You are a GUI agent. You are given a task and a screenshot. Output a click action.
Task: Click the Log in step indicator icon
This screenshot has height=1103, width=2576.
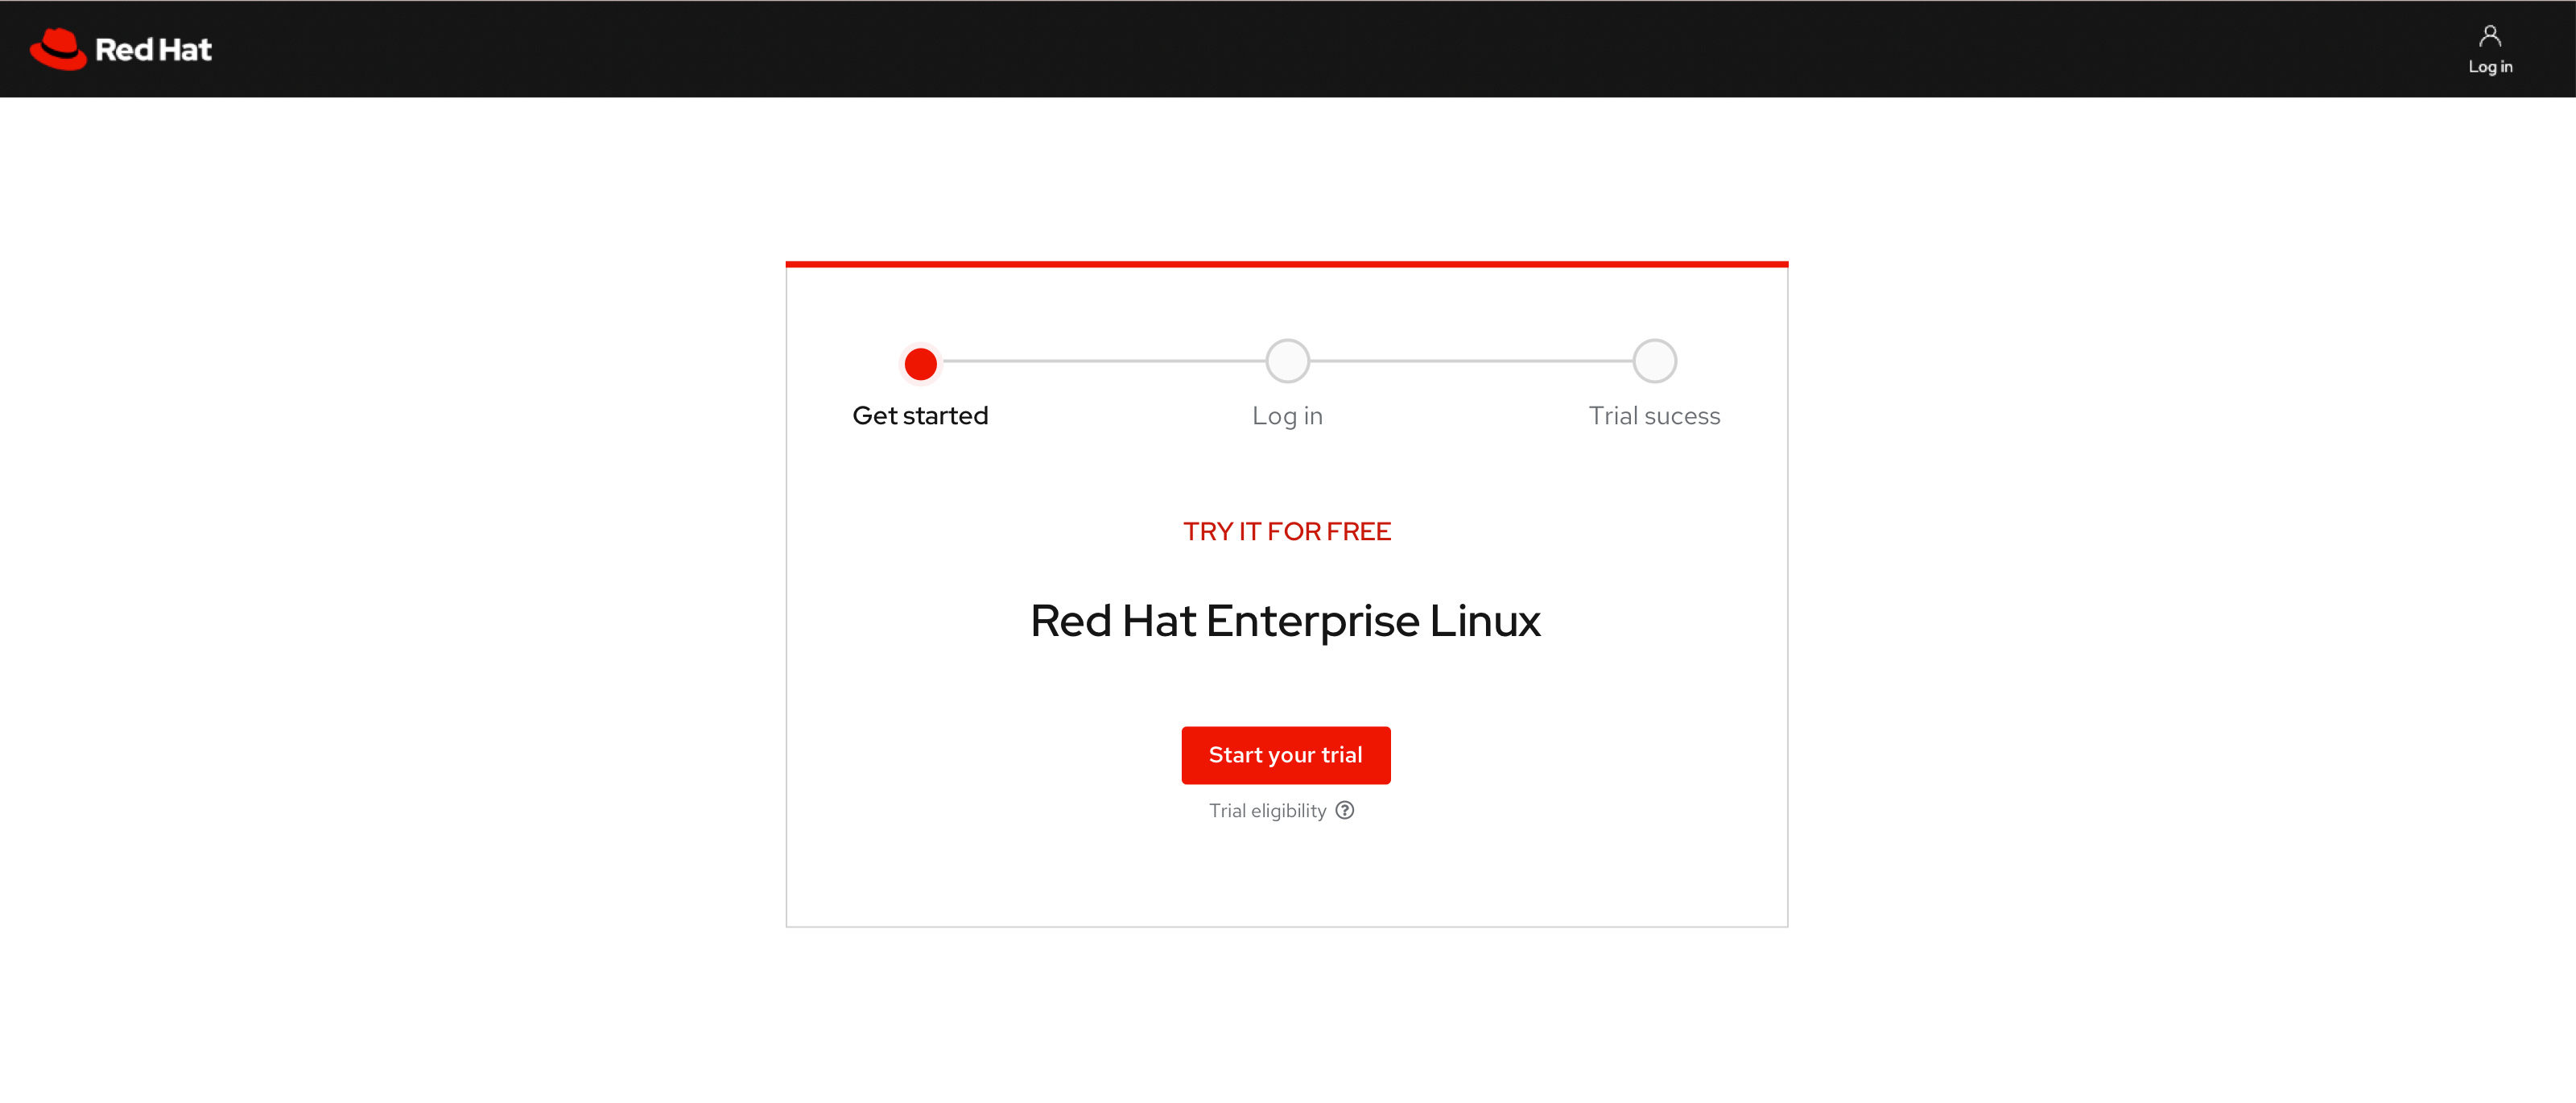click(x=1286, y=360)
